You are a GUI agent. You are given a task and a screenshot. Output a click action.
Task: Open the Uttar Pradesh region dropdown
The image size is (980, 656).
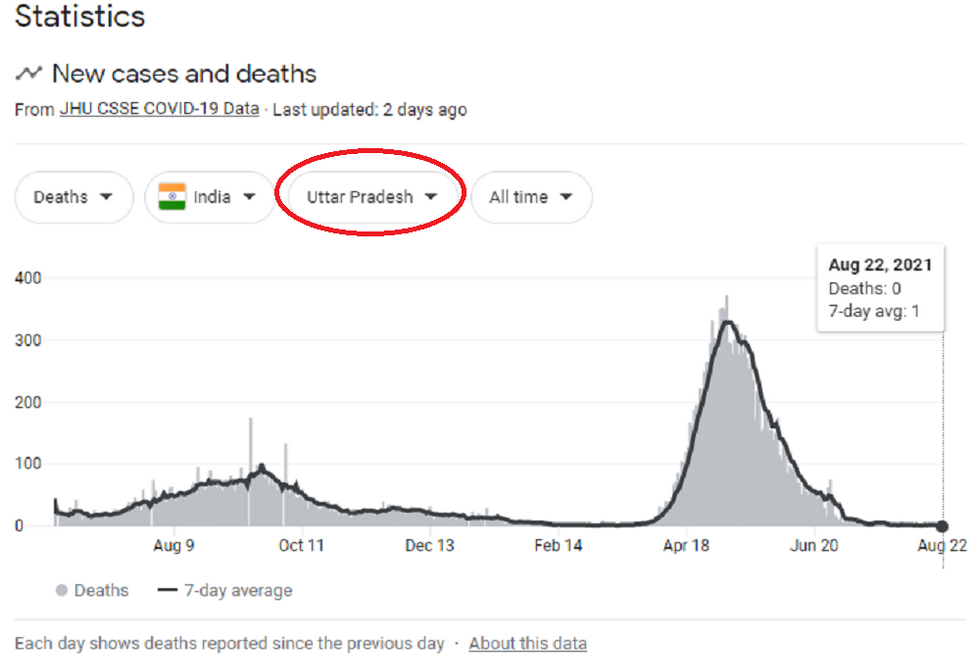(371, 197)
